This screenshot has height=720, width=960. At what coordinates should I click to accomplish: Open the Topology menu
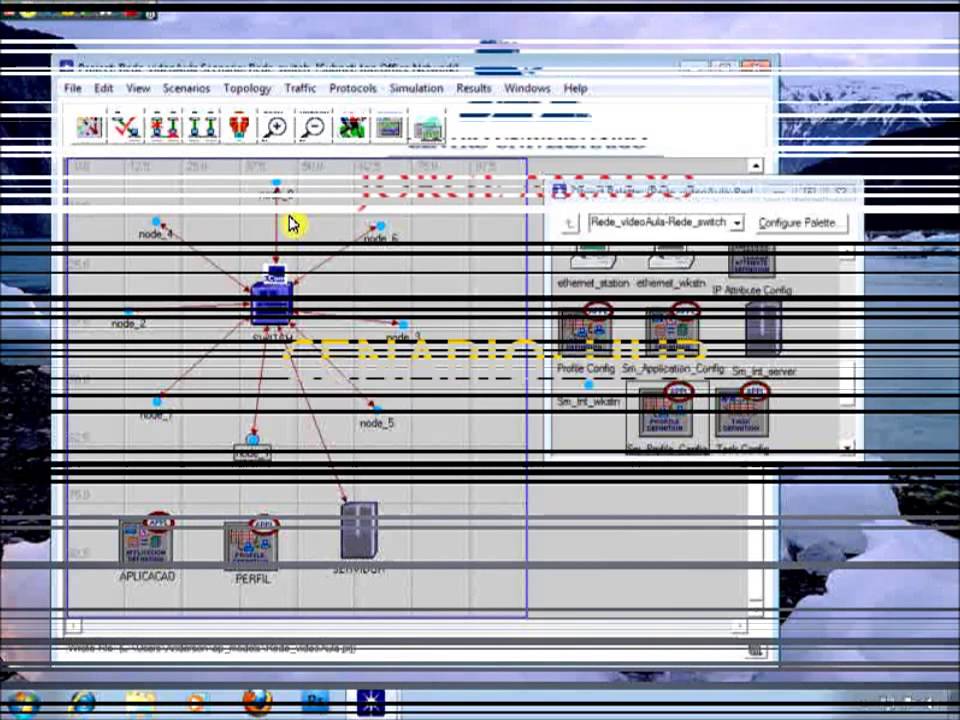coord(247,89)
